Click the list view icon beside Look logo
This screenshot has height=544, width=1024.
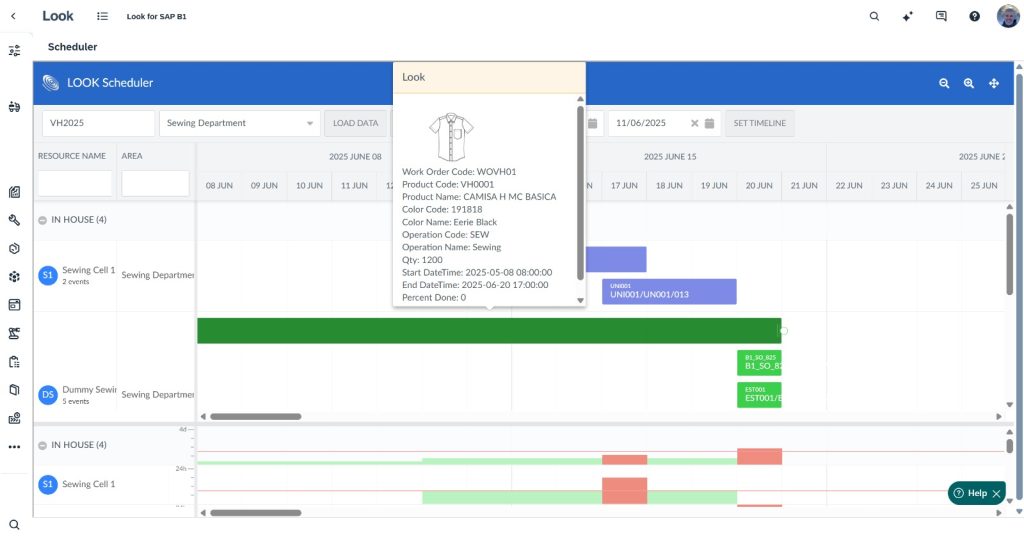tap(103, 16)
